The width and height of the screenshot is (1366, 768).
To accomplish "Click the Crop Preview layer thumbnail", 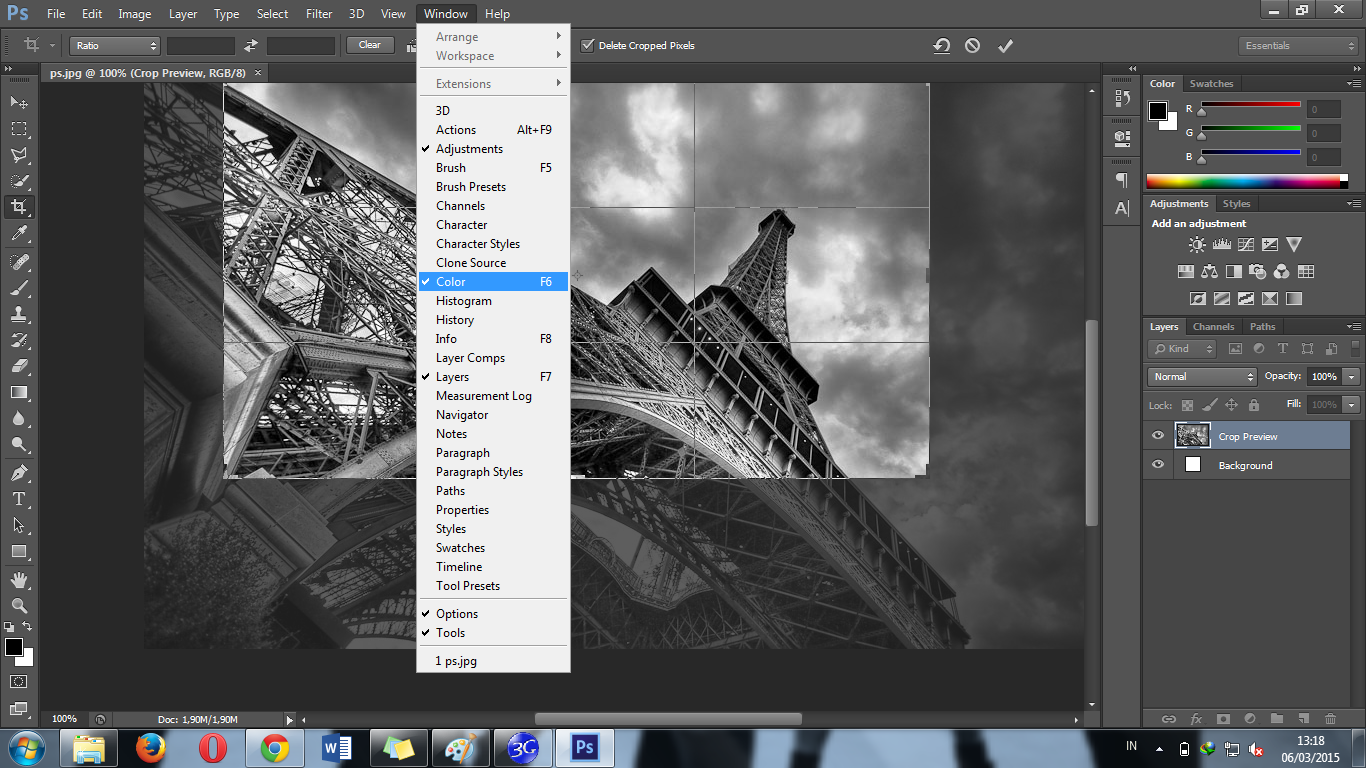I will pyautogui.click(x=1192, y=435).
